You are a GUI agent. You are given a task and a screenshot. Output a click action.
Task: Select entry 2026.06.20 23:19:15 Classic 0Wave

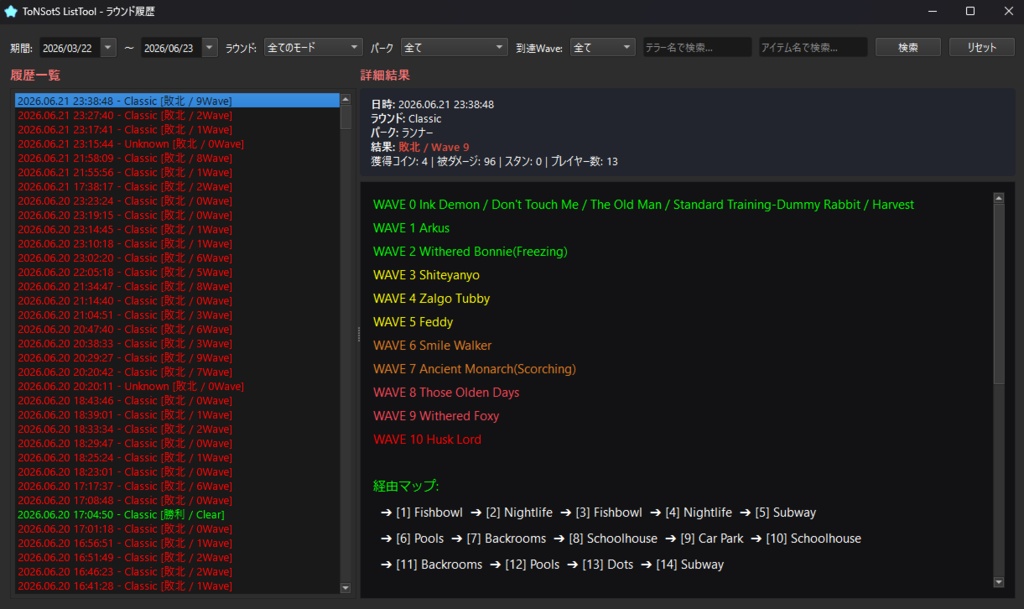click(x=177, y=215)
